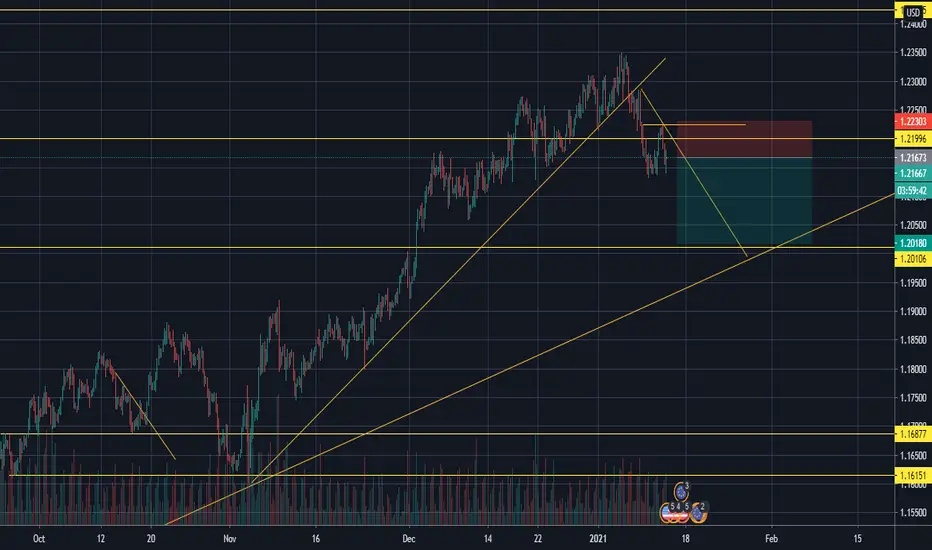Screen dimensions: 932x550
Task: Select the yellow 1.16151 price label
Action: click(913, 475)
